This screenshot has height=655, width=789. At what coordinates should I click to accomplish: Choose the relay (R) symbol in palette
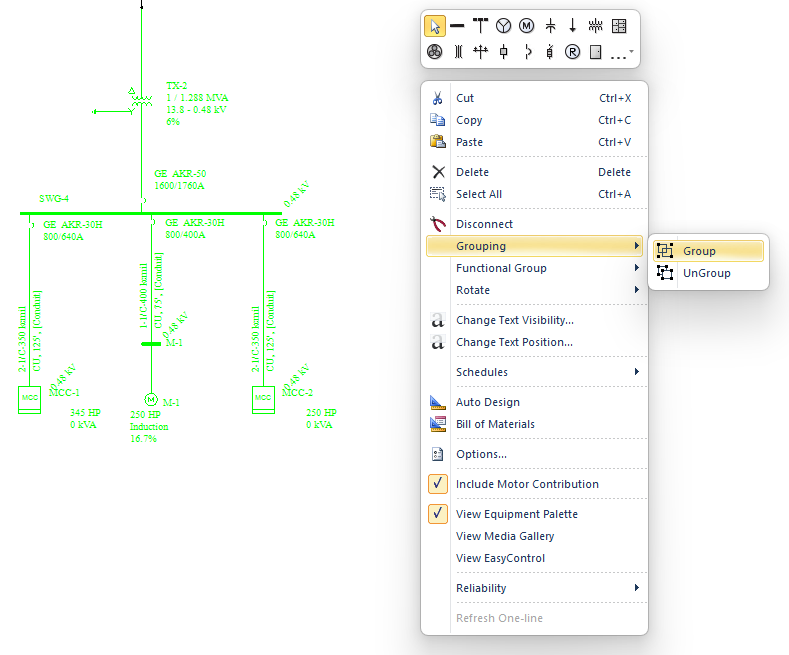coord(573,52)
